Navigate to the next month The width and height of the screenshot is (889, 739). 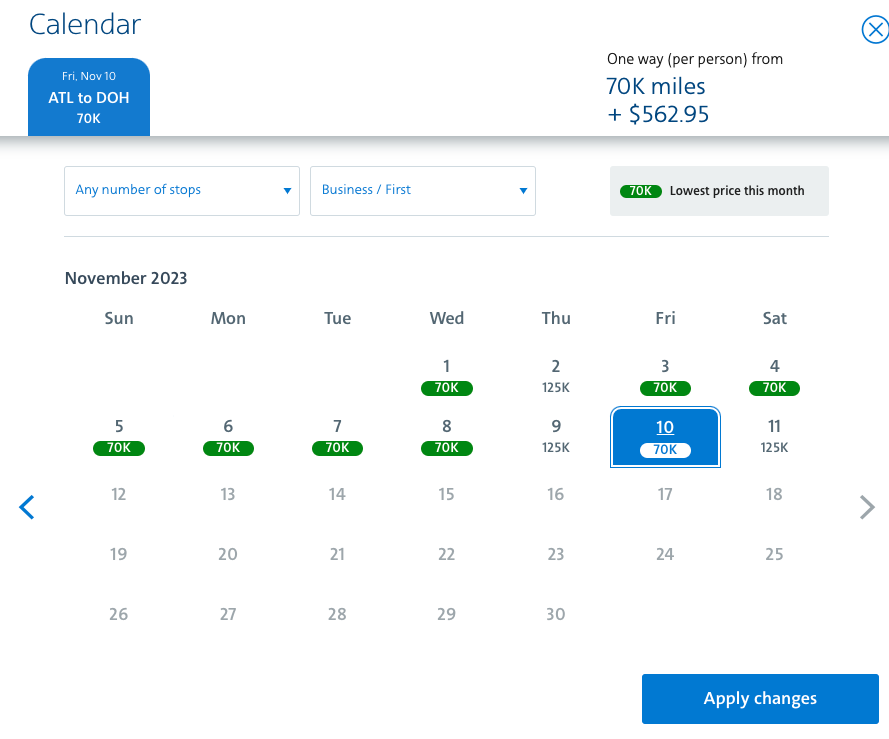click(x=866, y=507)
